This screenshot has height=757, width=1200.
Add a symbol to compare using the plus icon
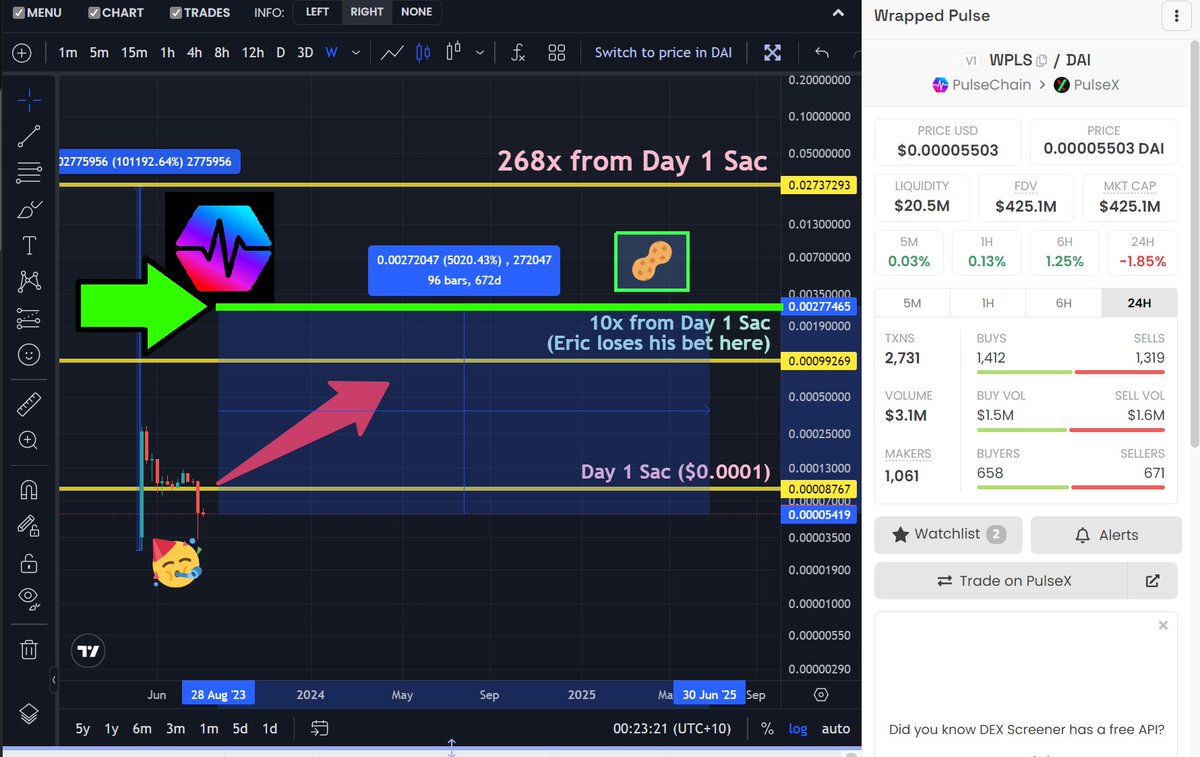click(22, 53)
